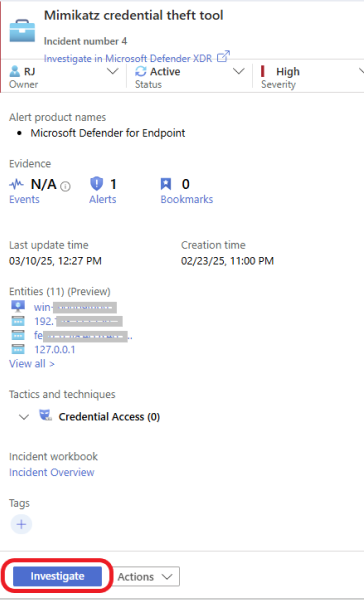Select Microsoft Defender for Endpoint product name
364x600 pixels.
click(108, 133)
